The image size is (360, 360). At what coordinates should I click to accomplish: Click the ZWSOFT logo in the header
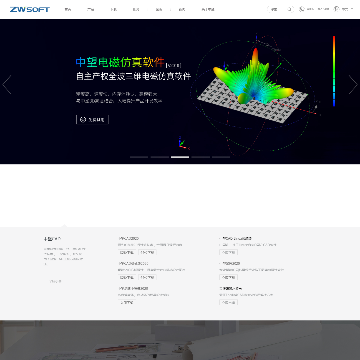(30, 9)
